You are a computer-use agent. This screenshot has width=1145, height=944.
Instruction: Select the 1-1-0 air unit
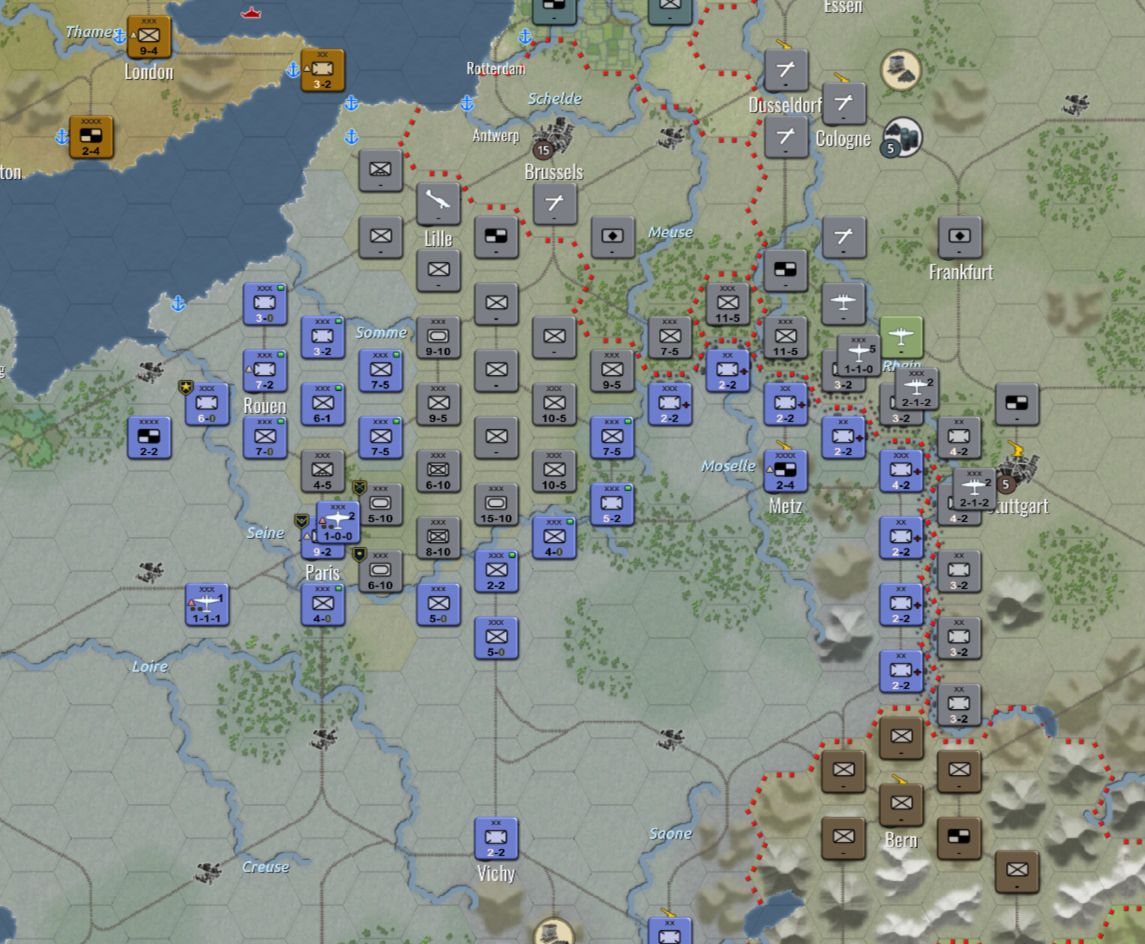tap(859, 356)
